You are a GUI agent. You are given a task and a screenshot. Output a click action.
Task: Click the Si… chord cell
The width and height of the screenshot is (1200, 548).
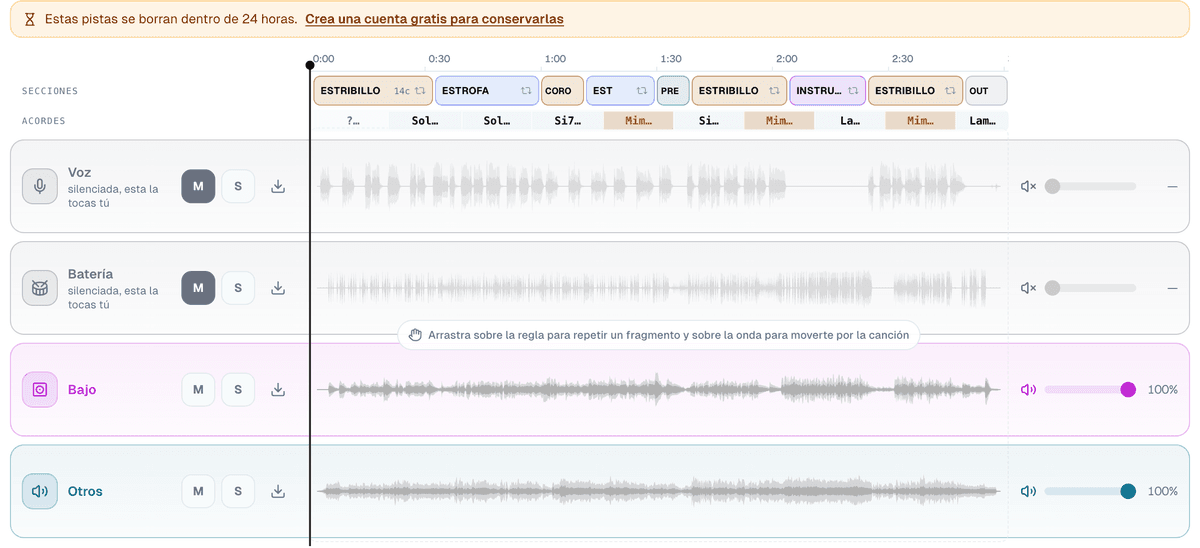click(x=709, y=121)
